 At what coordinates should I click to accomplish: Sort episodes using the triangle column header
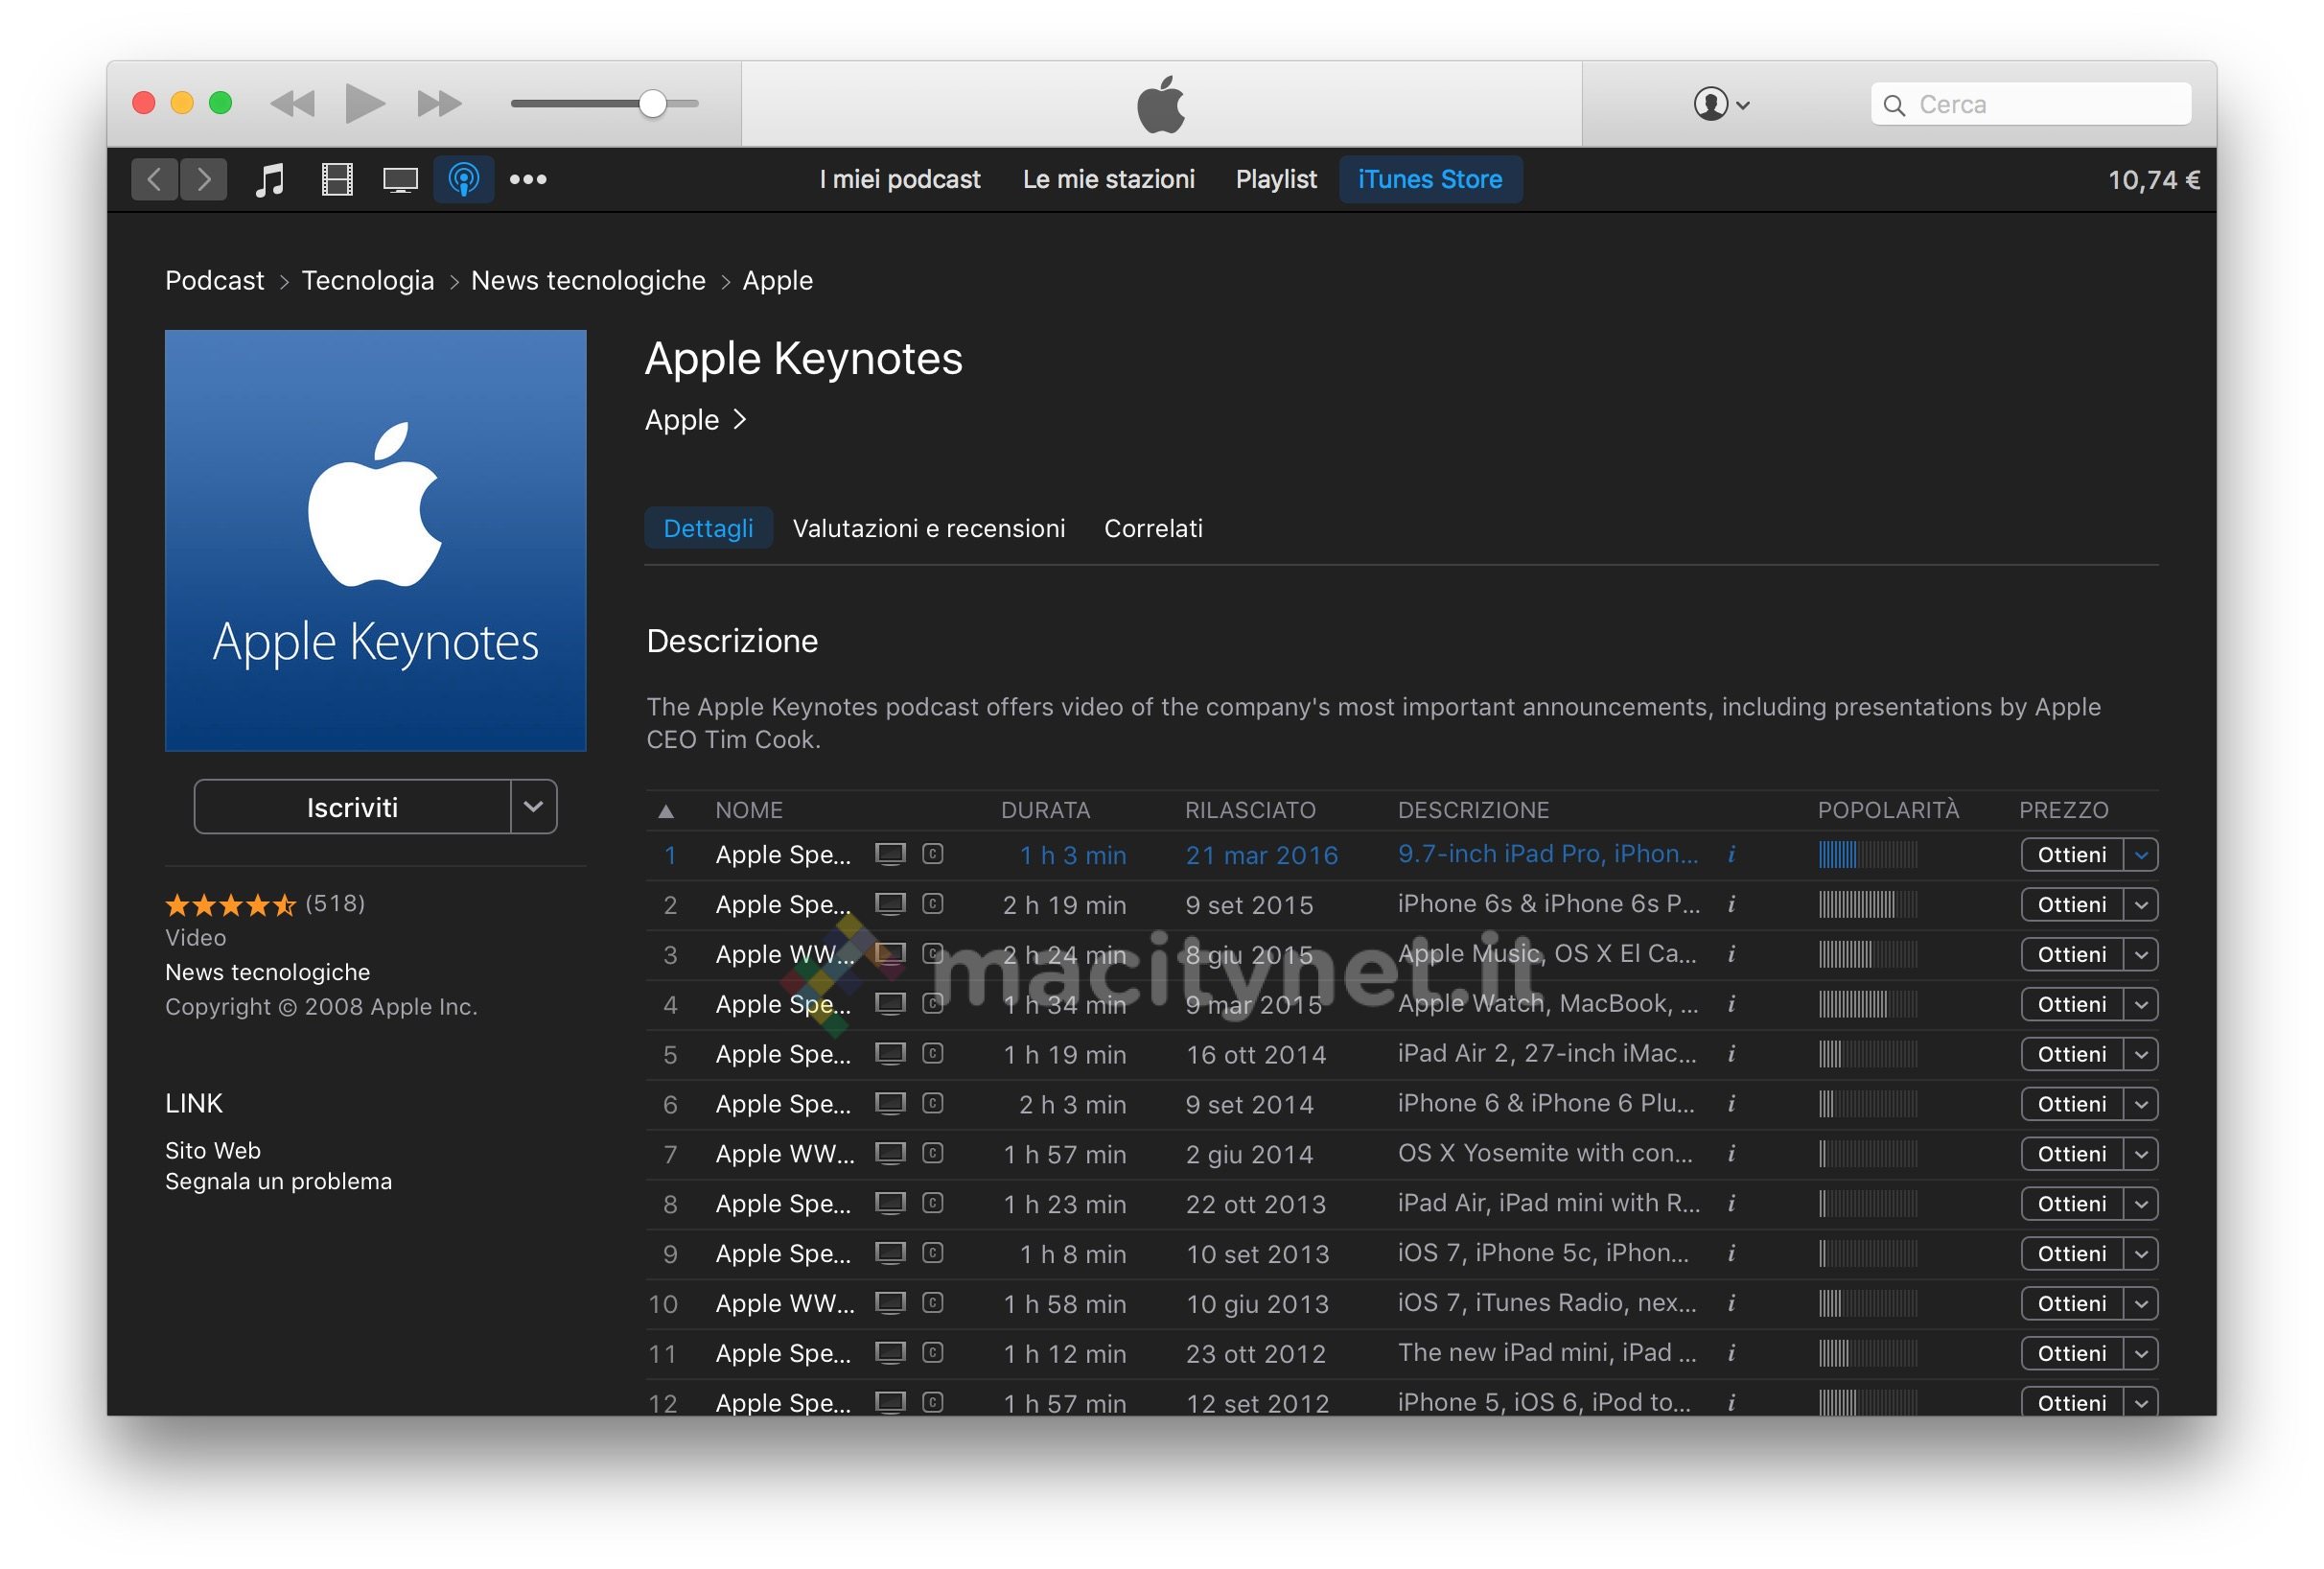click(x=666, y=811)
